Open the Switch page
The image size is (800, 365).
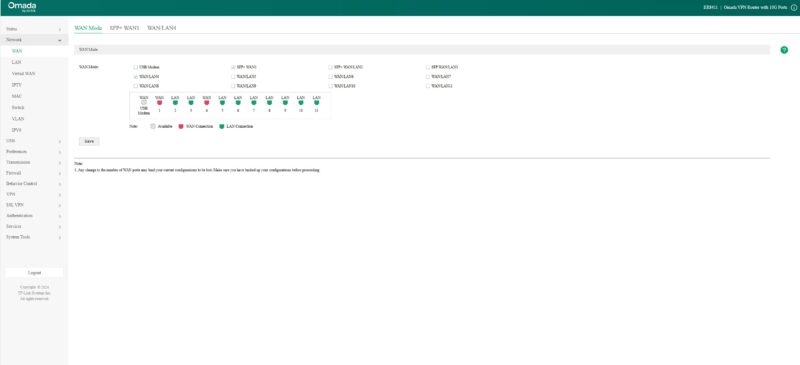[x=34, y=107]
